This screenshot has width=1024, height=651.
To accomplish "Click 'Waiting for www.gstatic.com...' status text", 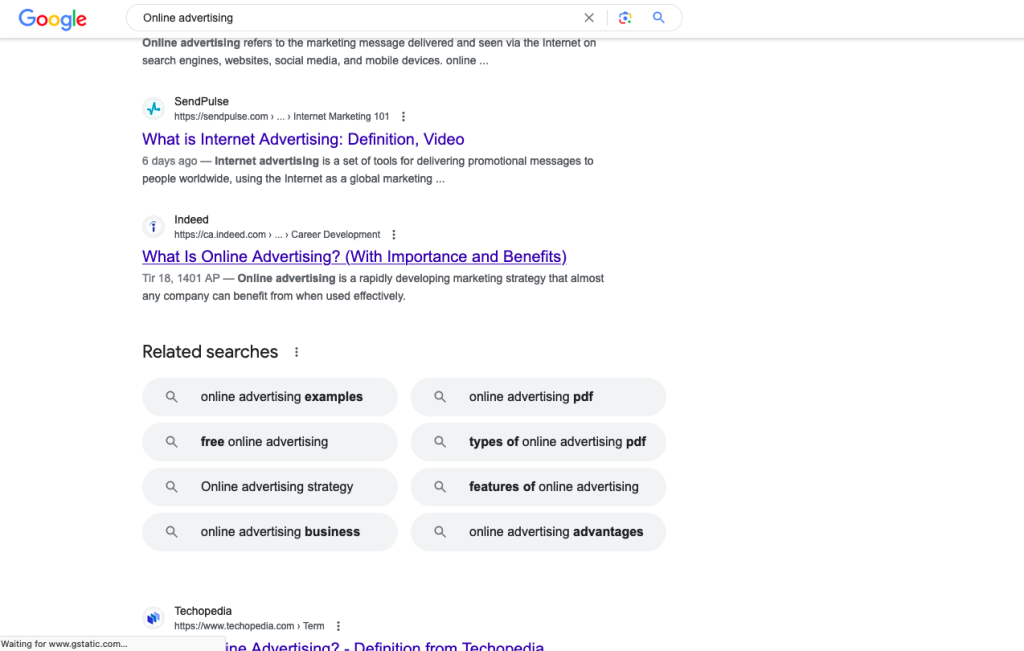I will (64, 644).
